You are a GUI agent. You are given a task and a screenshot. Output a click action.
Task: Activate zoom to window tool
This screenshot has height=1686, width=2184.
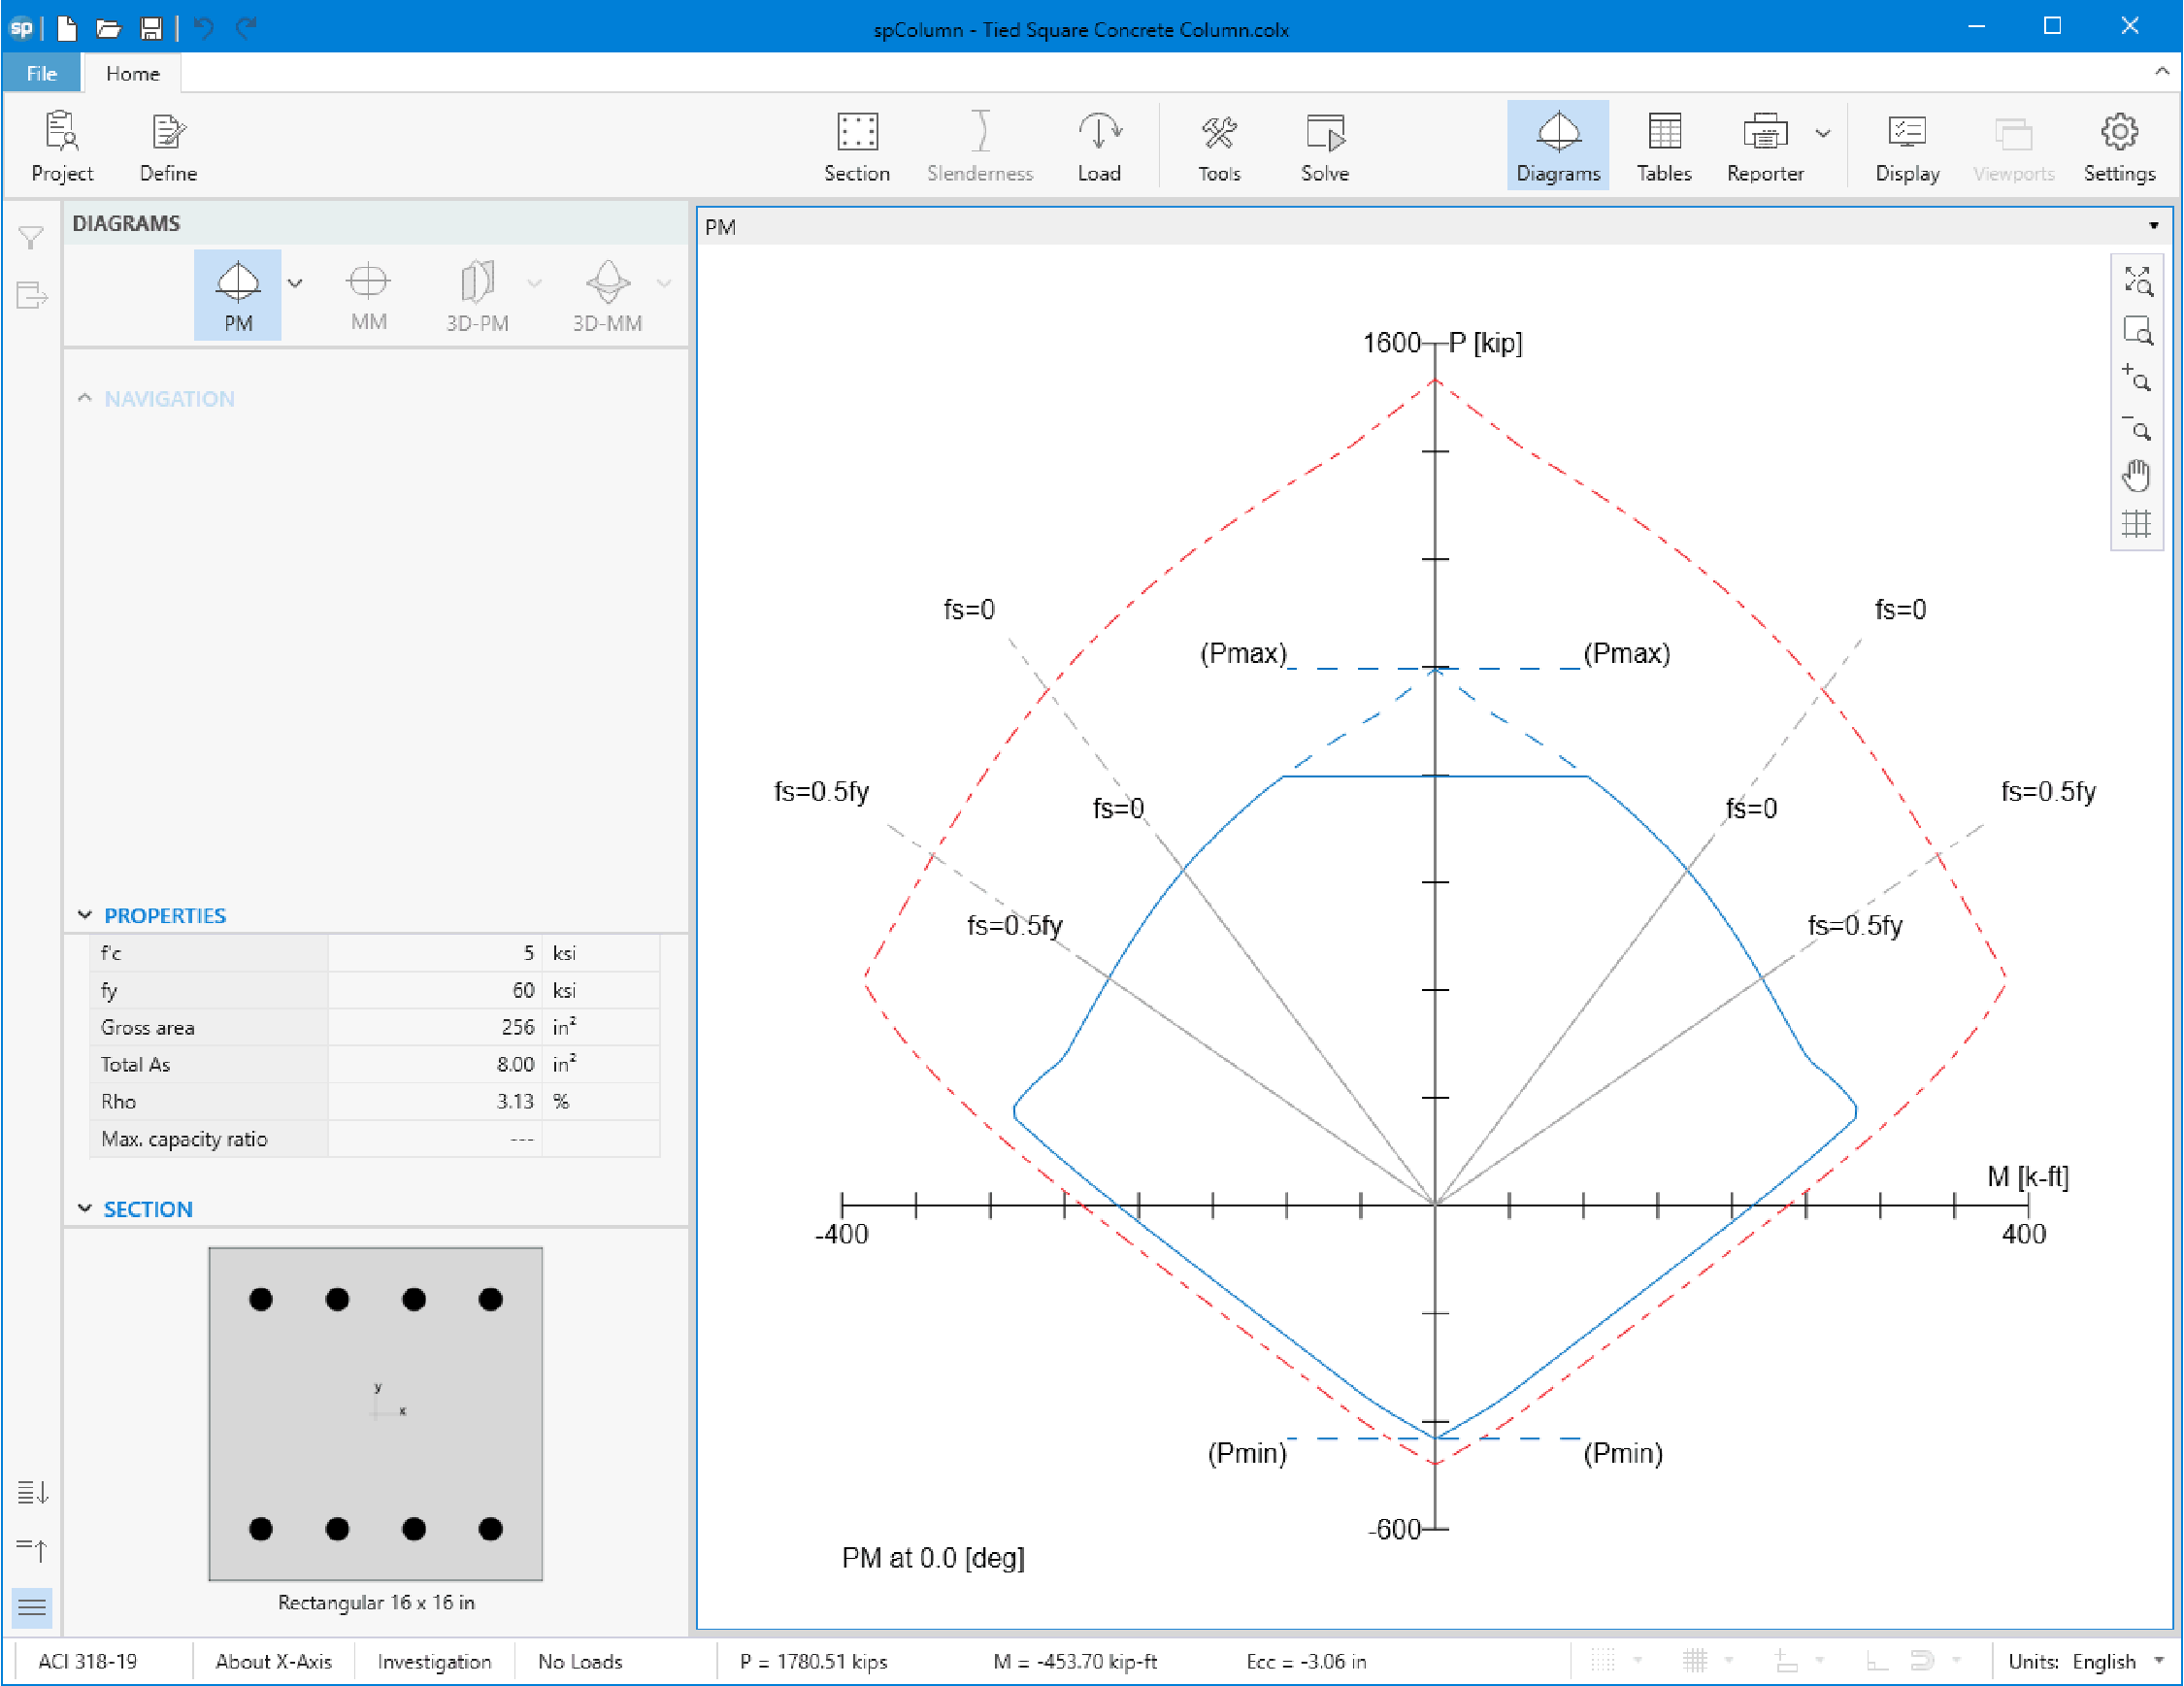tap(2137, 330)
